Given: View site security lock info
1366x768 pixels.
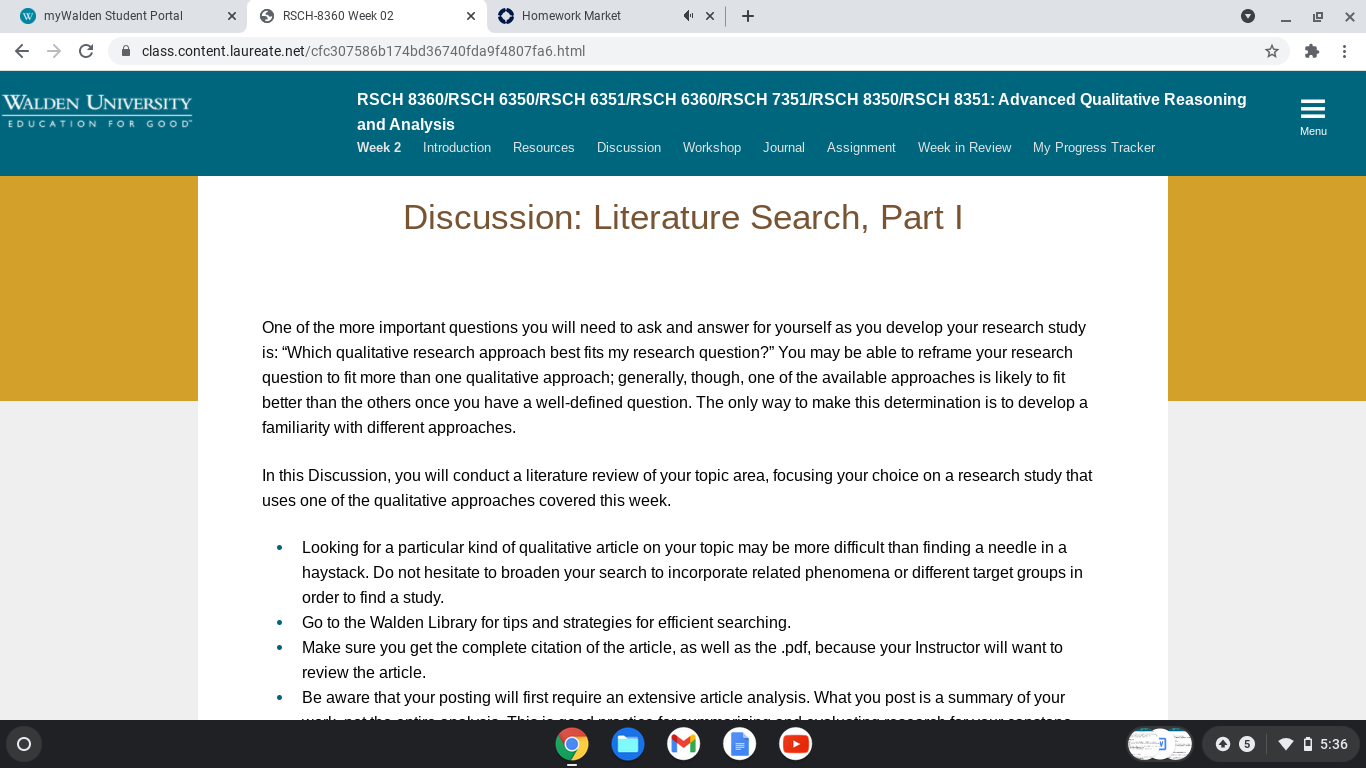Looking at the screenshot, I should coord(126,51).
